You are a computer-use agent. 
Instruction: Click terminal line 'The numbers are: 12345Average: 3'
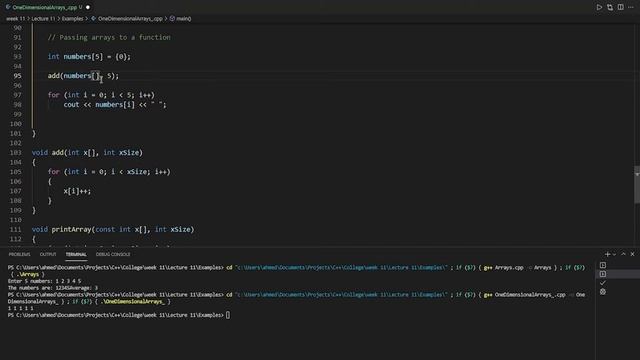tap(53, 288)
